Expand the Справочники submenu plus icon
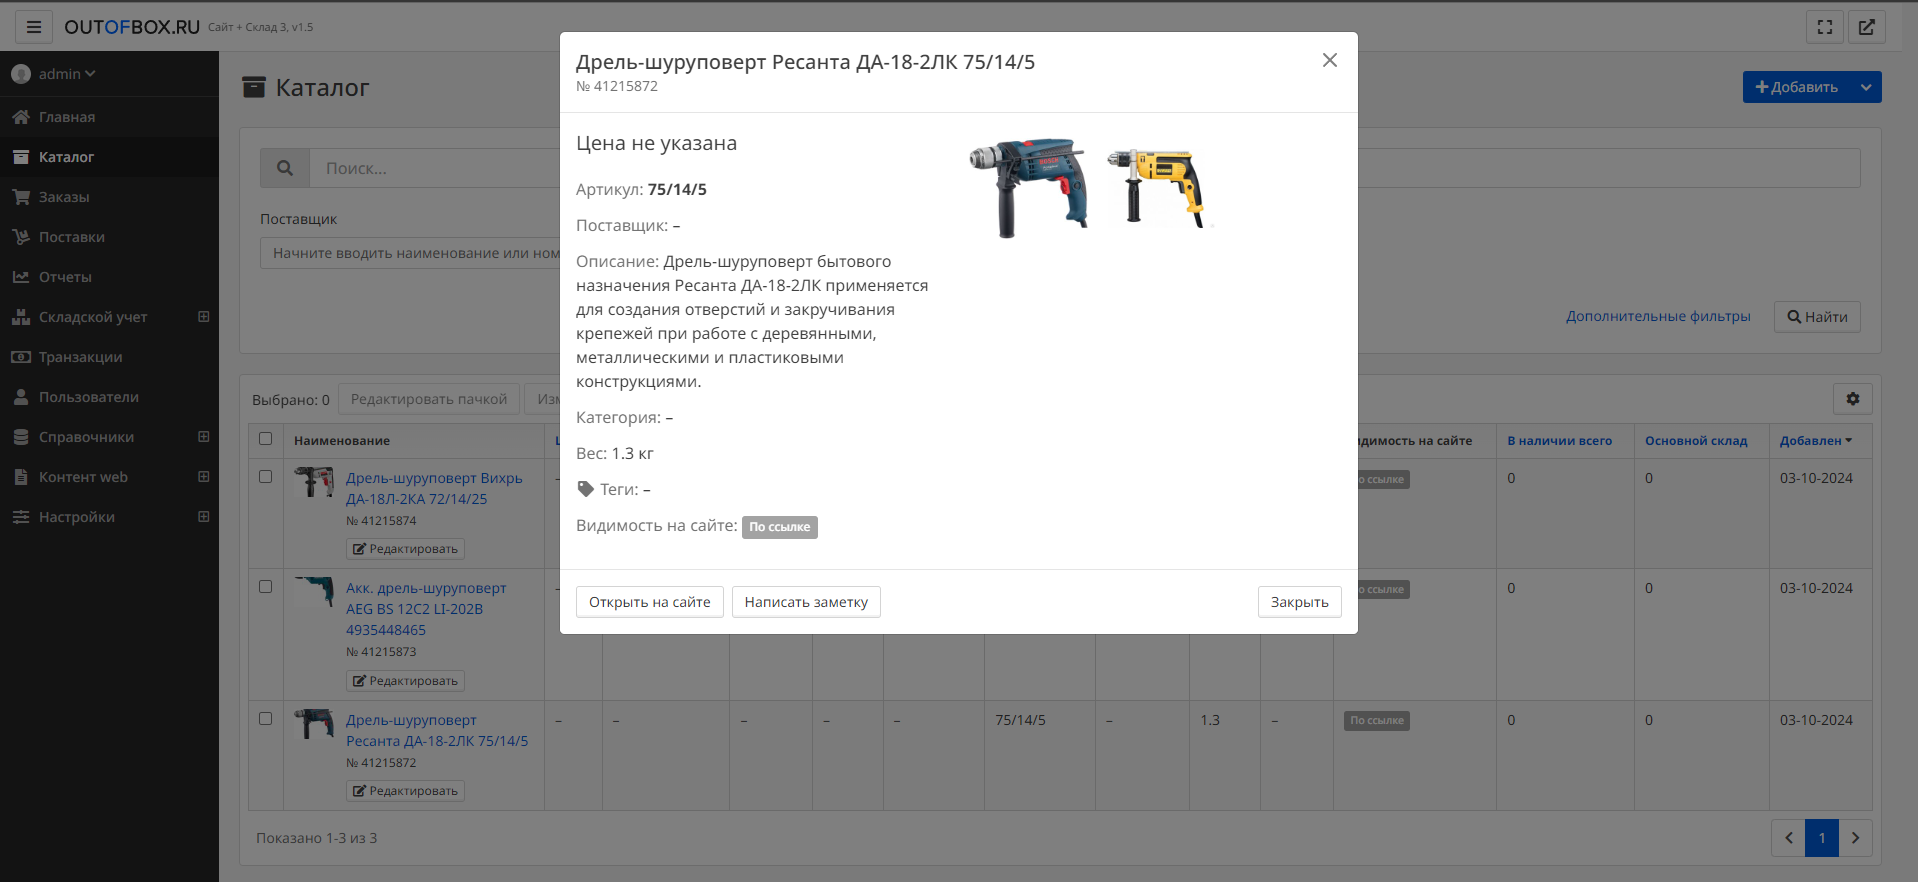 tap(204, 437)
